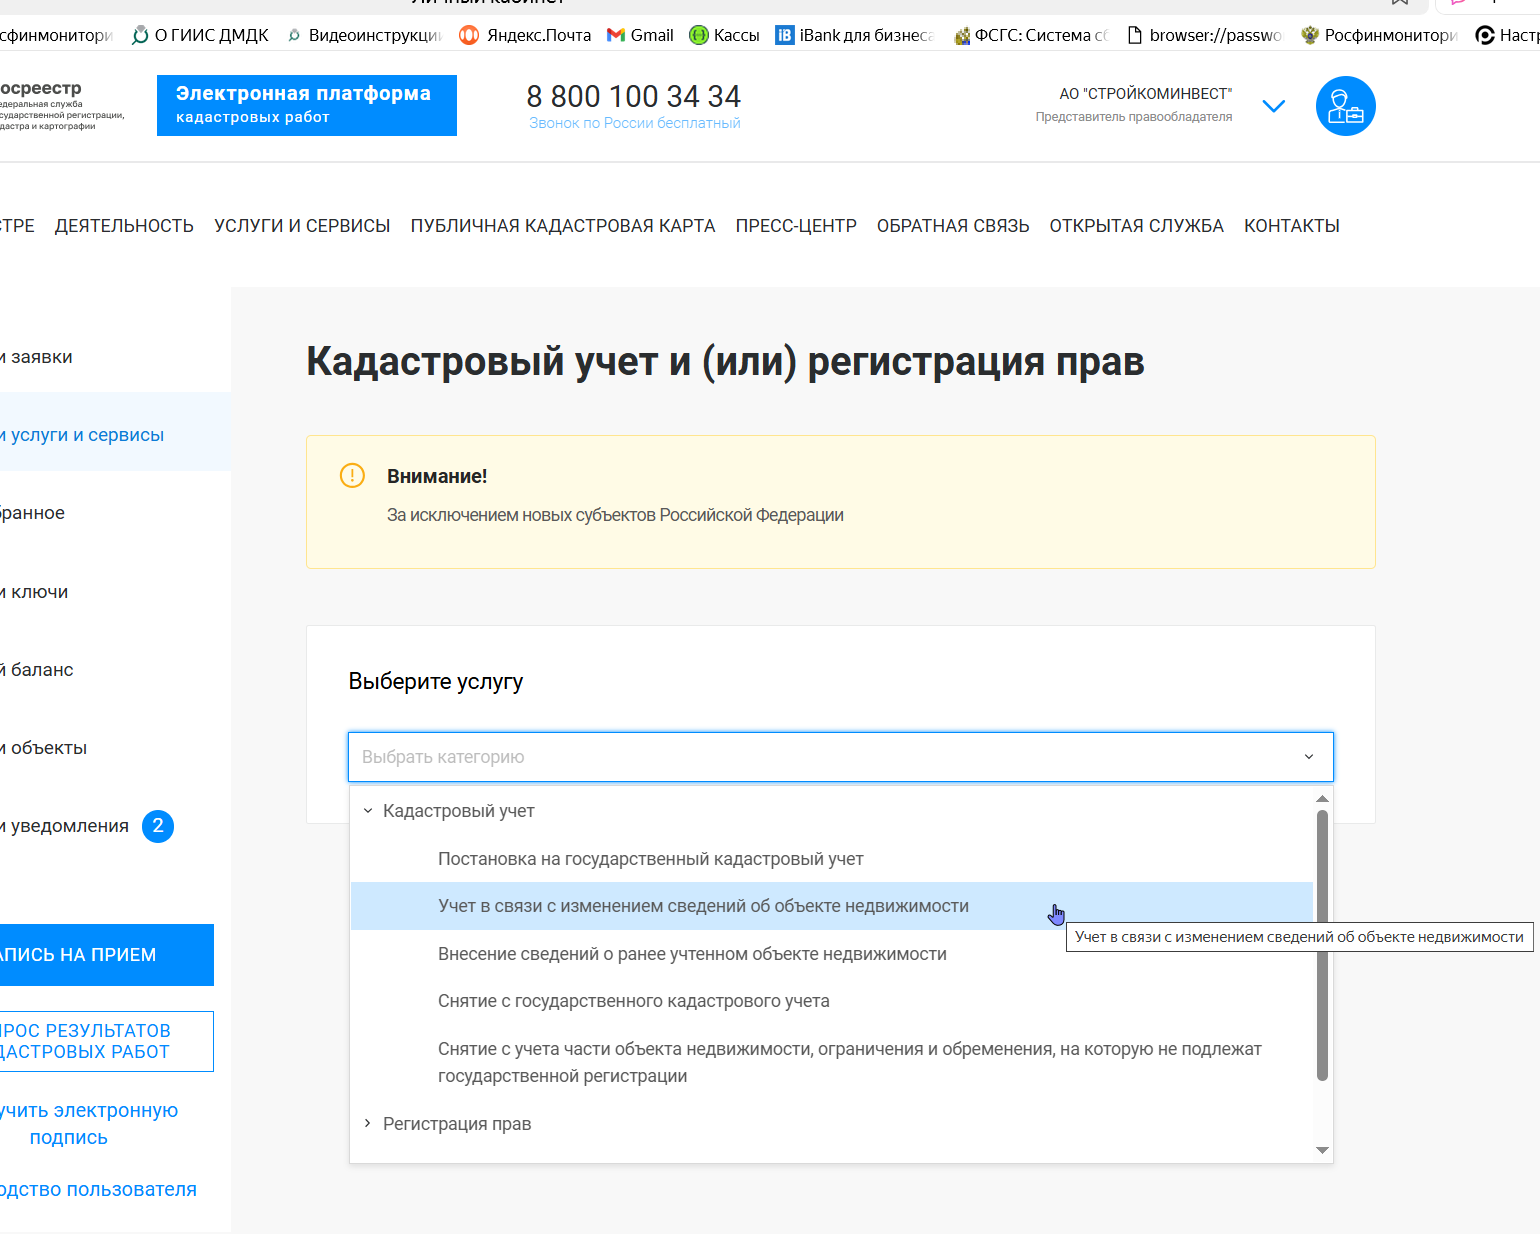Open the ФСГС: Система bookmark
1540x1234 pixels.
pos(1031,35)
